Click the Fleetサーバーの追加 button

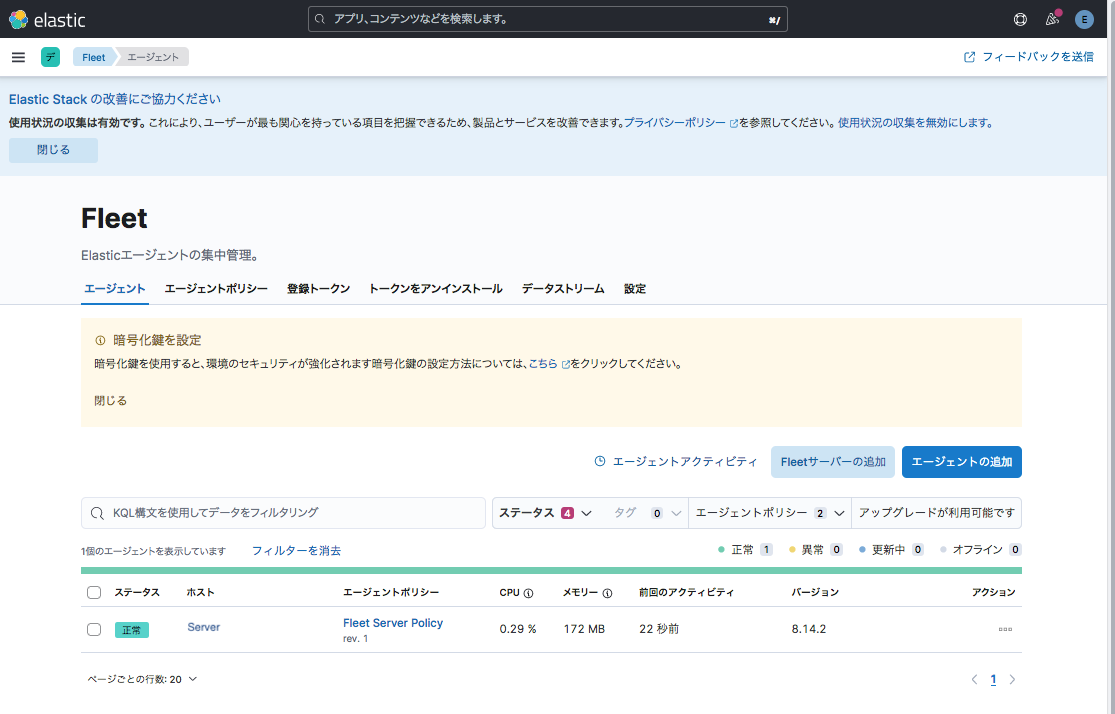832,462
